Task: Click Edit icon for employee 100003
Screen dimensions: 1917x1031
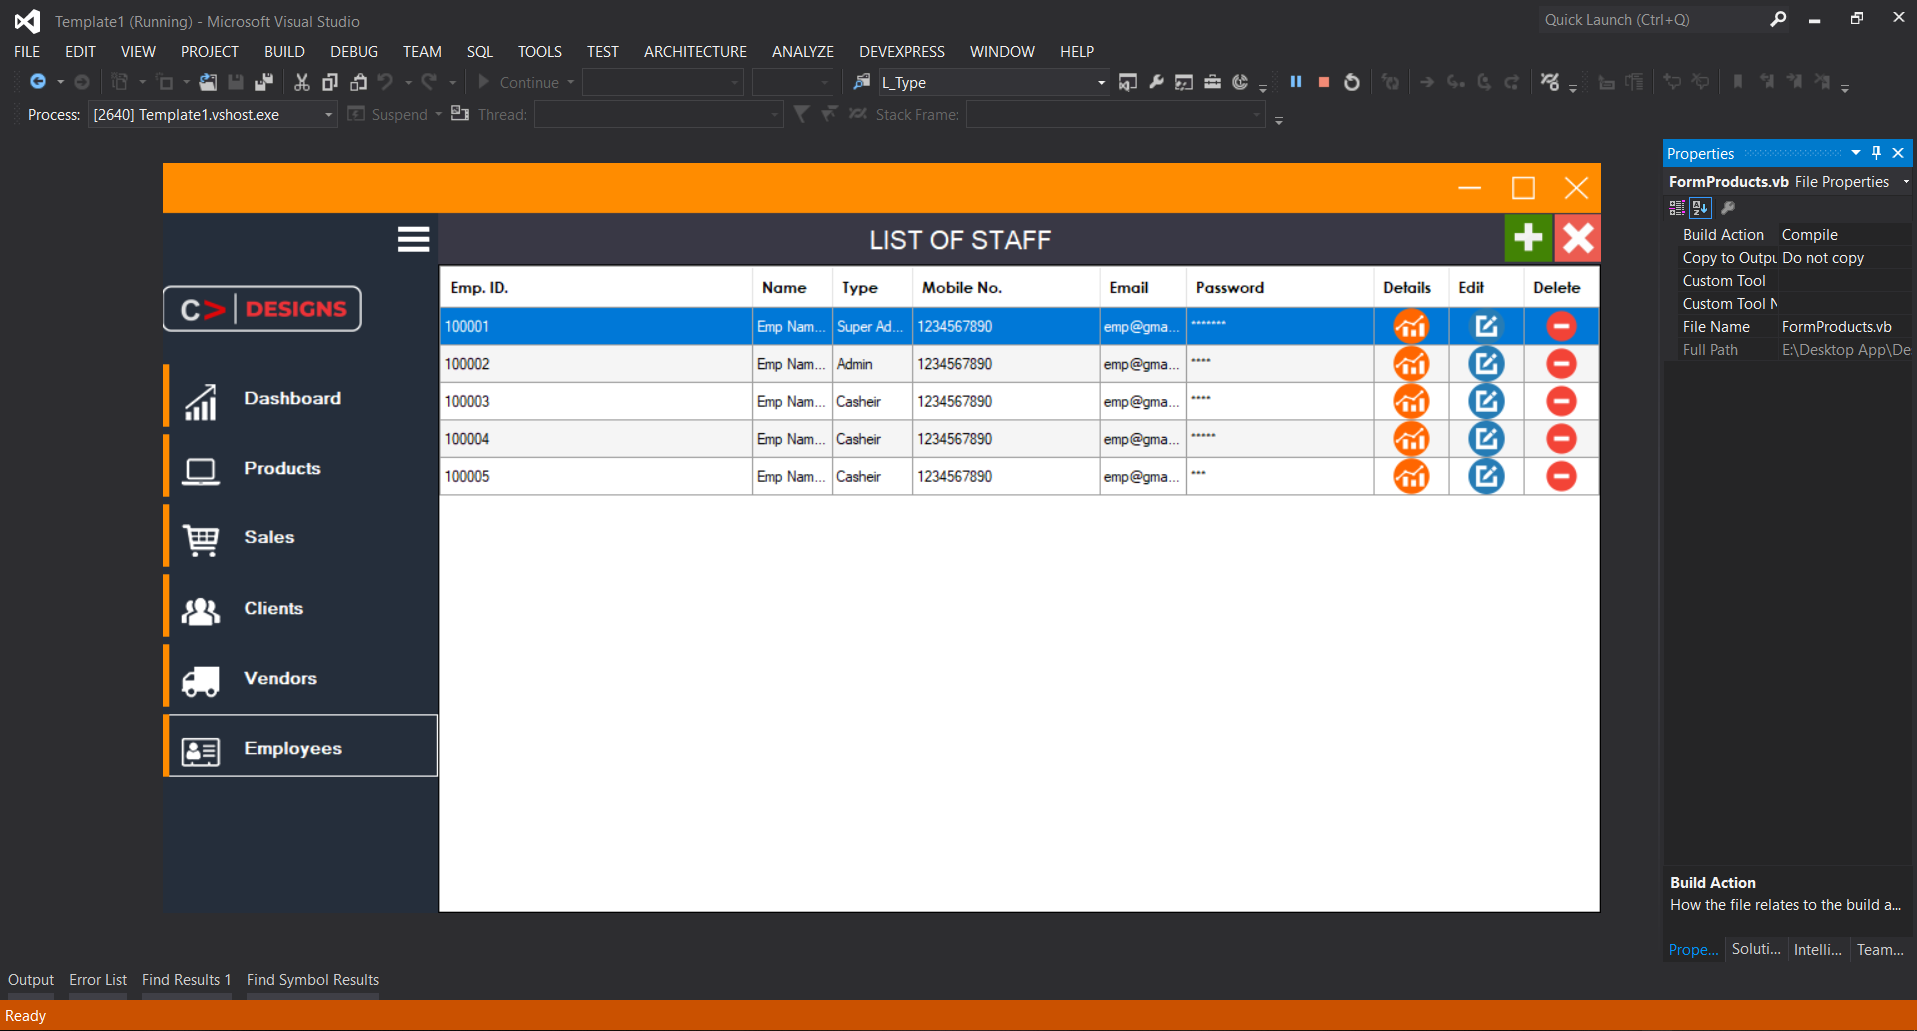Action: (x=1486, y=401)
